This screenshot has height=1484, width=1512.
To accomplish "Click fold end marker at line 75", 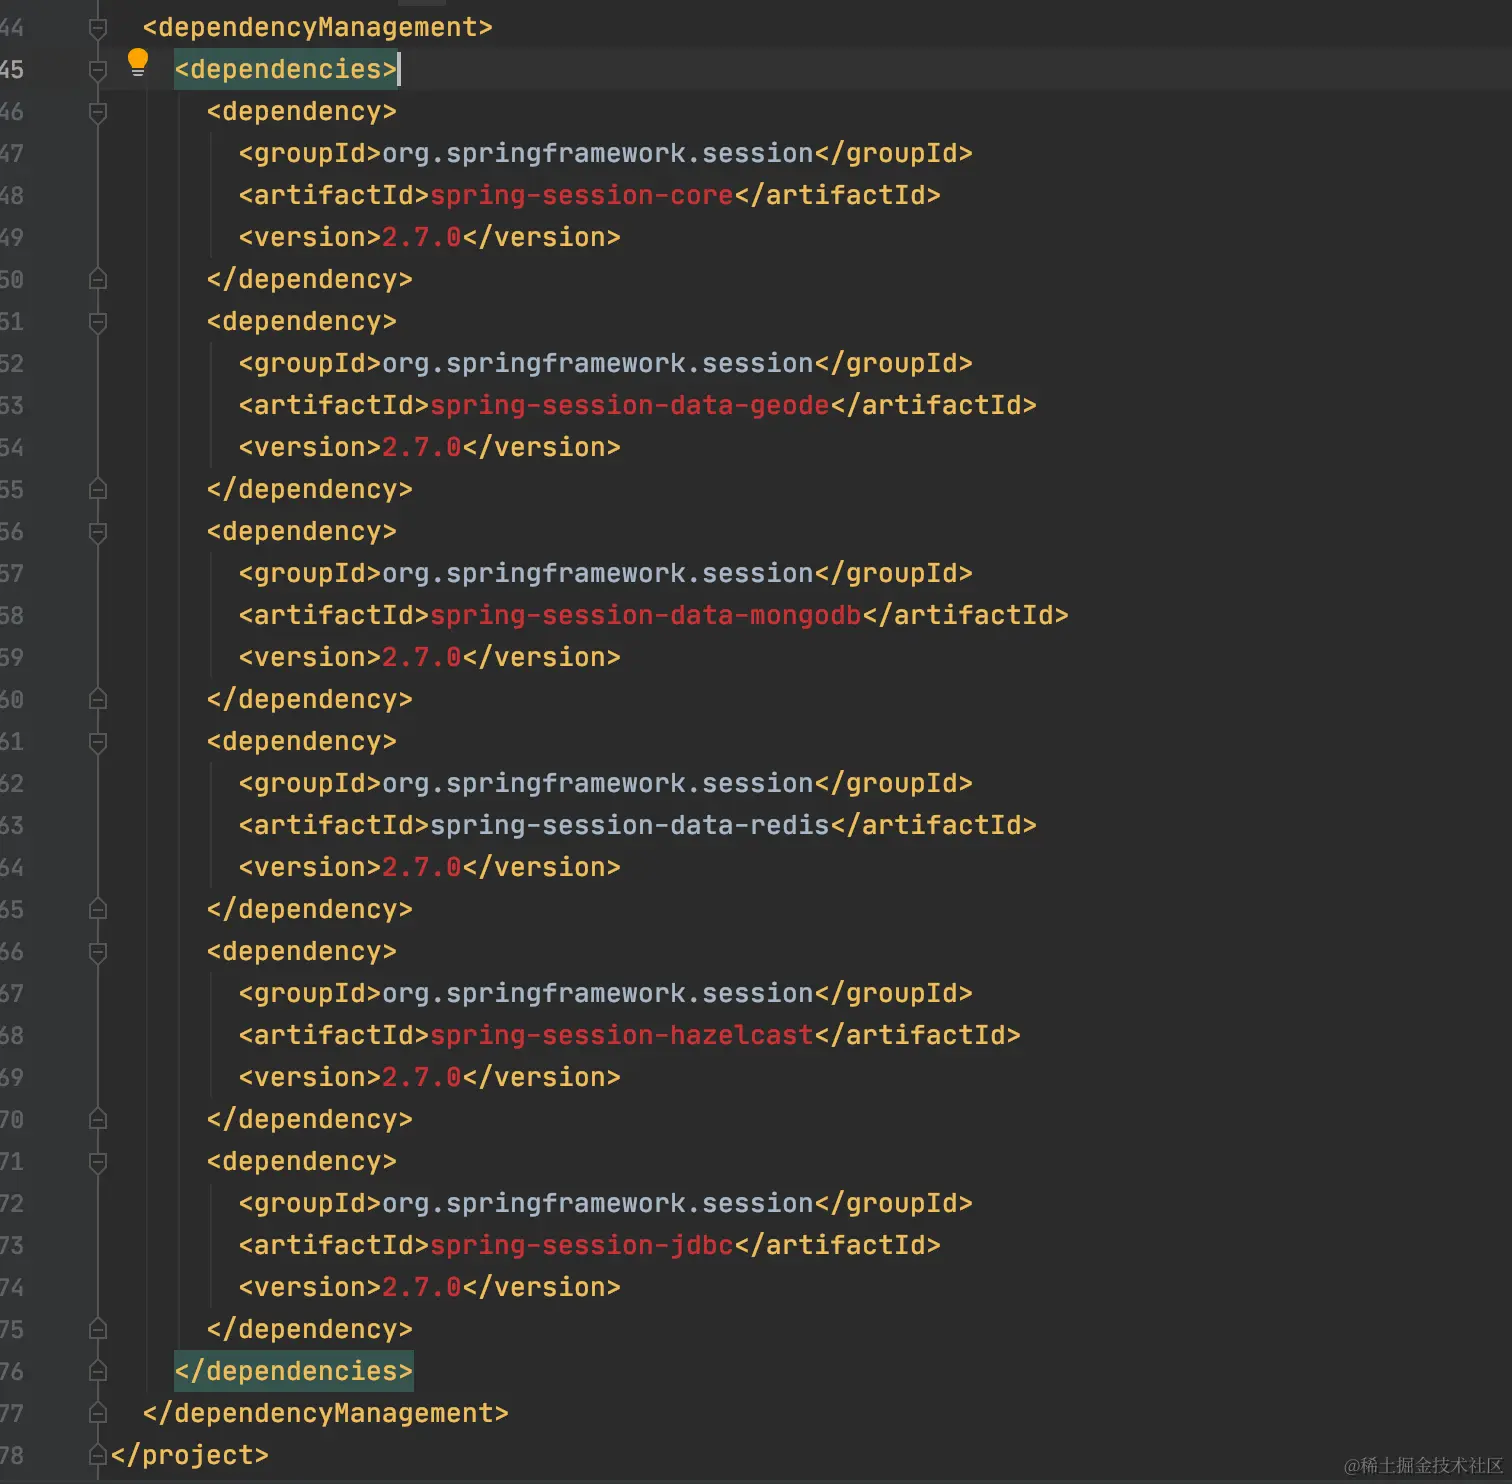I will click(98, 1329).
